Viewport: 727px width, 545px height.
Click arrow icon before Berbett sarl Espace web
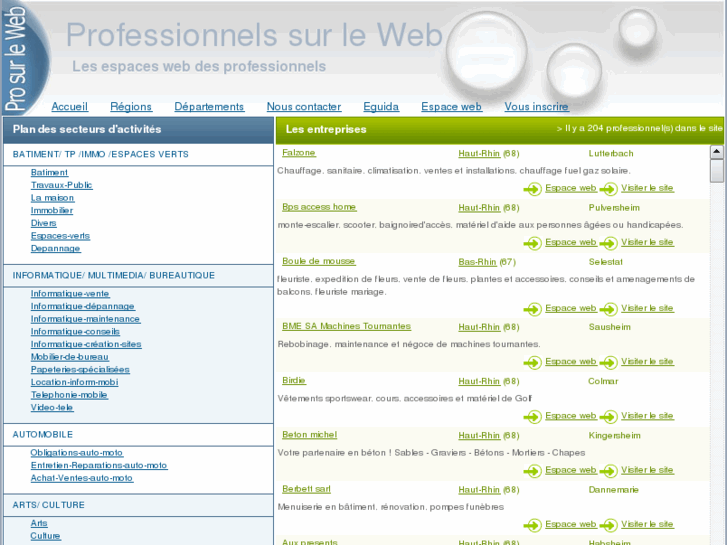click(x=533, y=525)
